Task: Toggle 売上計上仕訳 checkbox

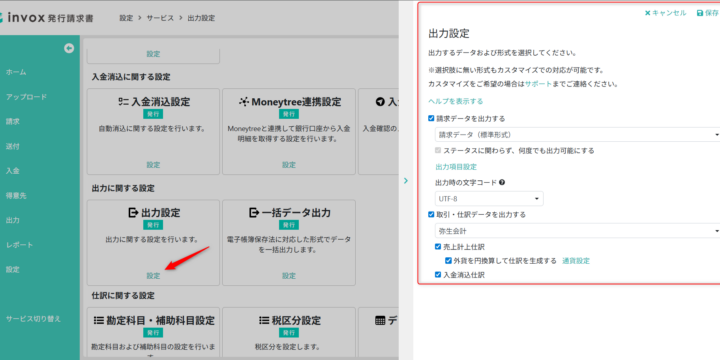Action: (x=438, y=247)
